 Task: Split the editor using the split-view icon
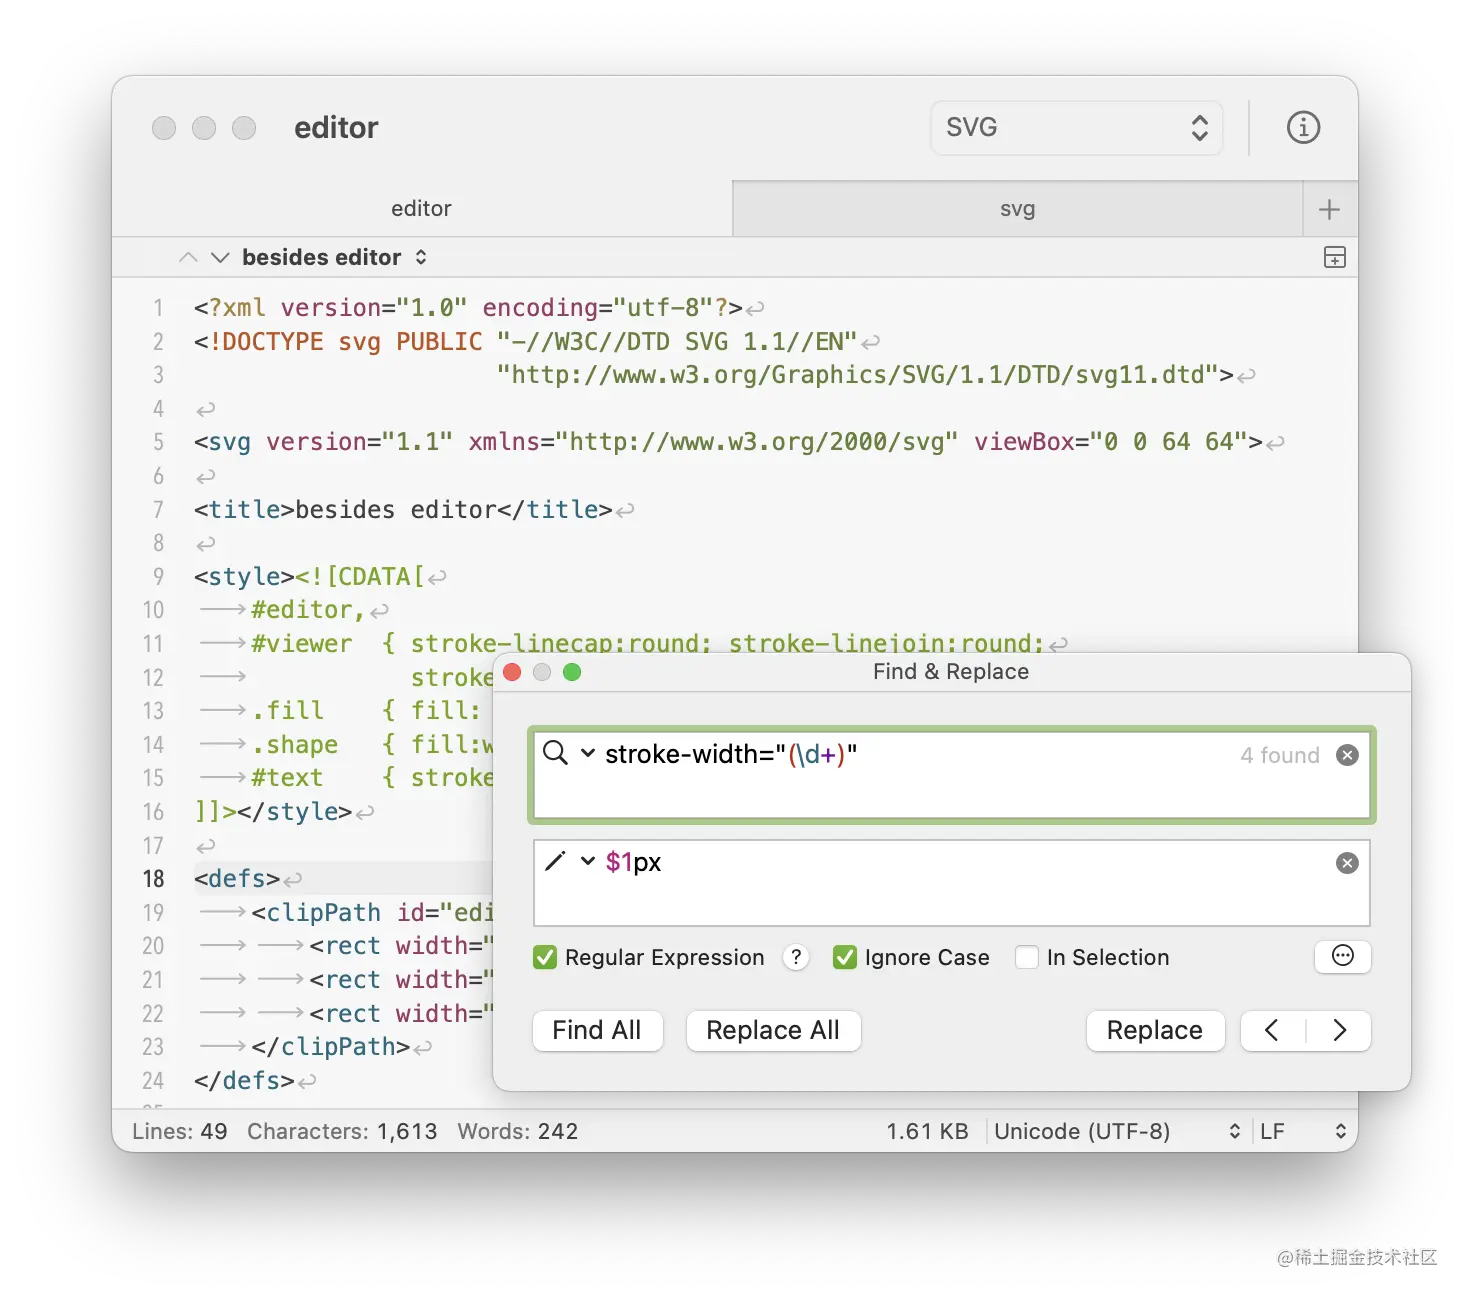click(1334, 257)
